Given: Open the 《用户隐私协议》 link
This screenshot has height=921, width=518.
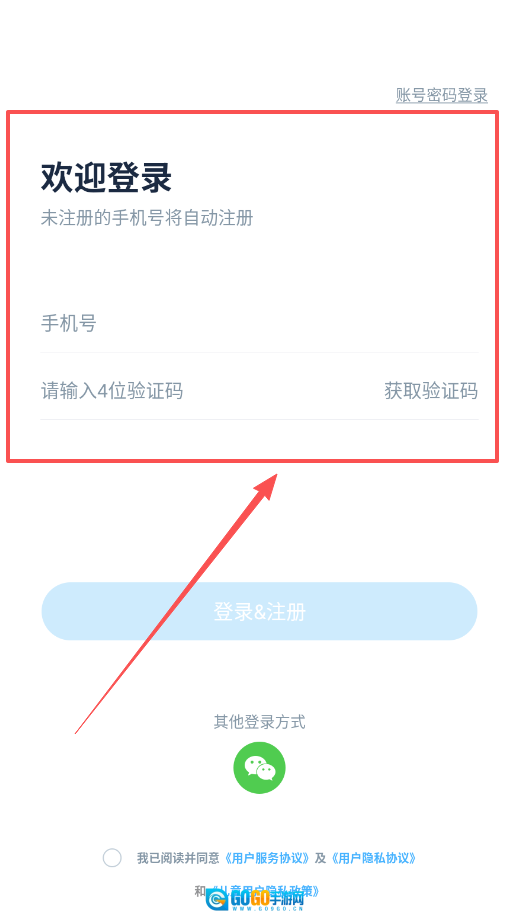Looking at the screenshot, I should [374, 858].
